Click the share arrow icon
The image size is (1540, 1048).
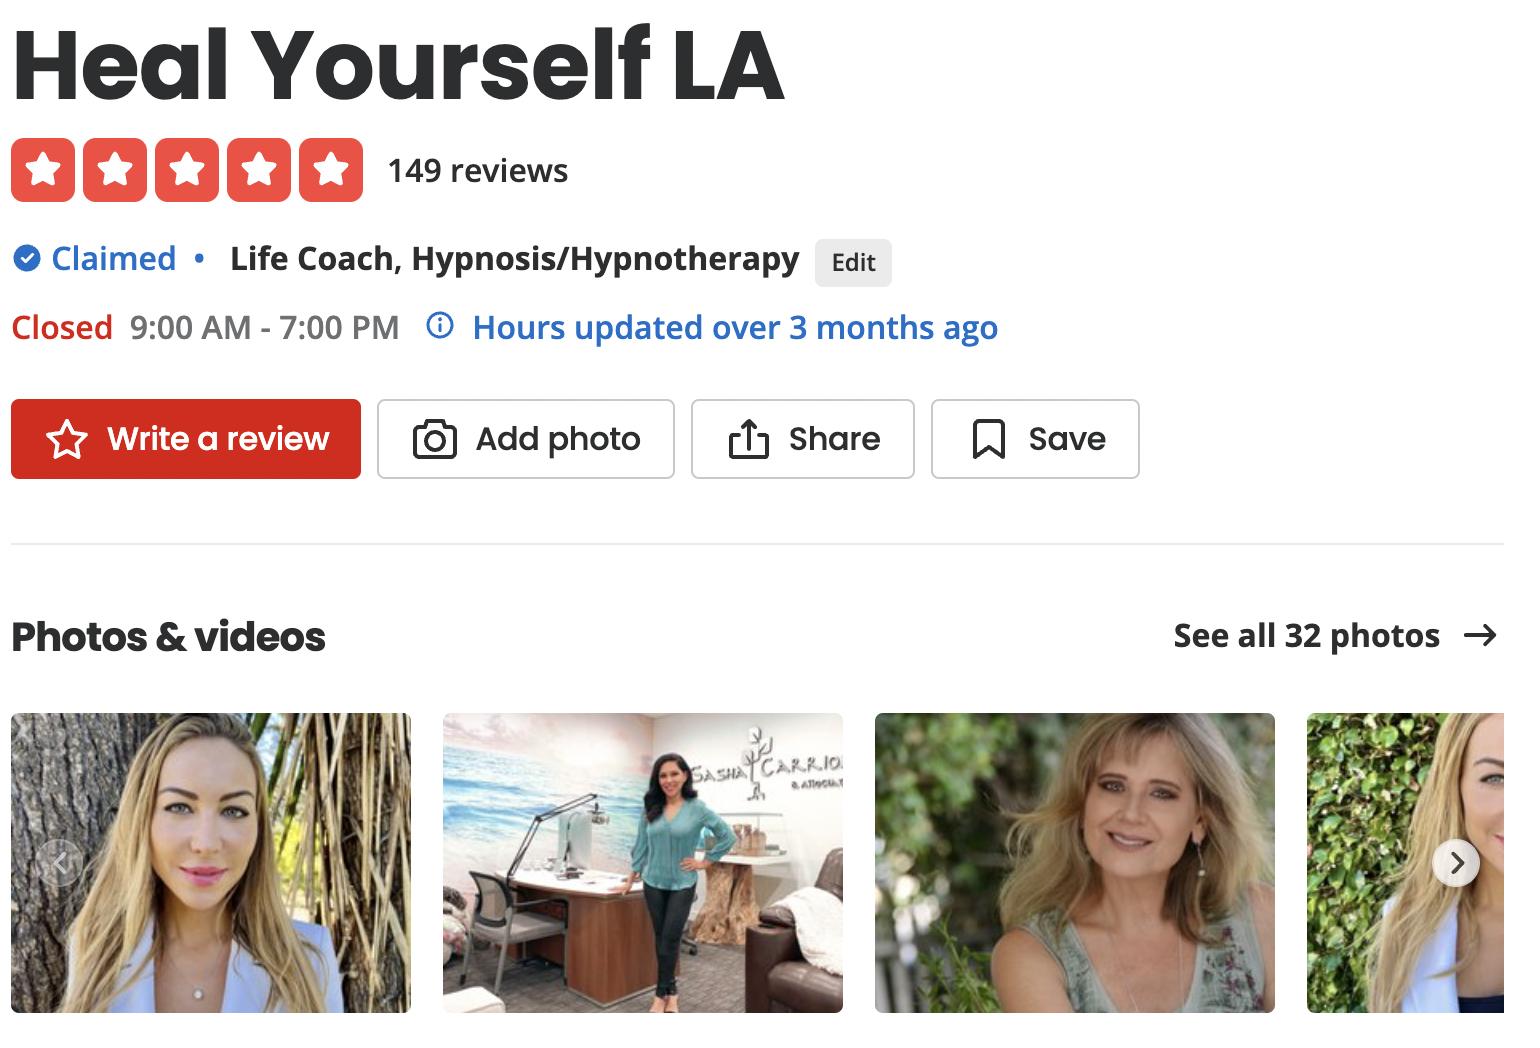click(749, 439)
